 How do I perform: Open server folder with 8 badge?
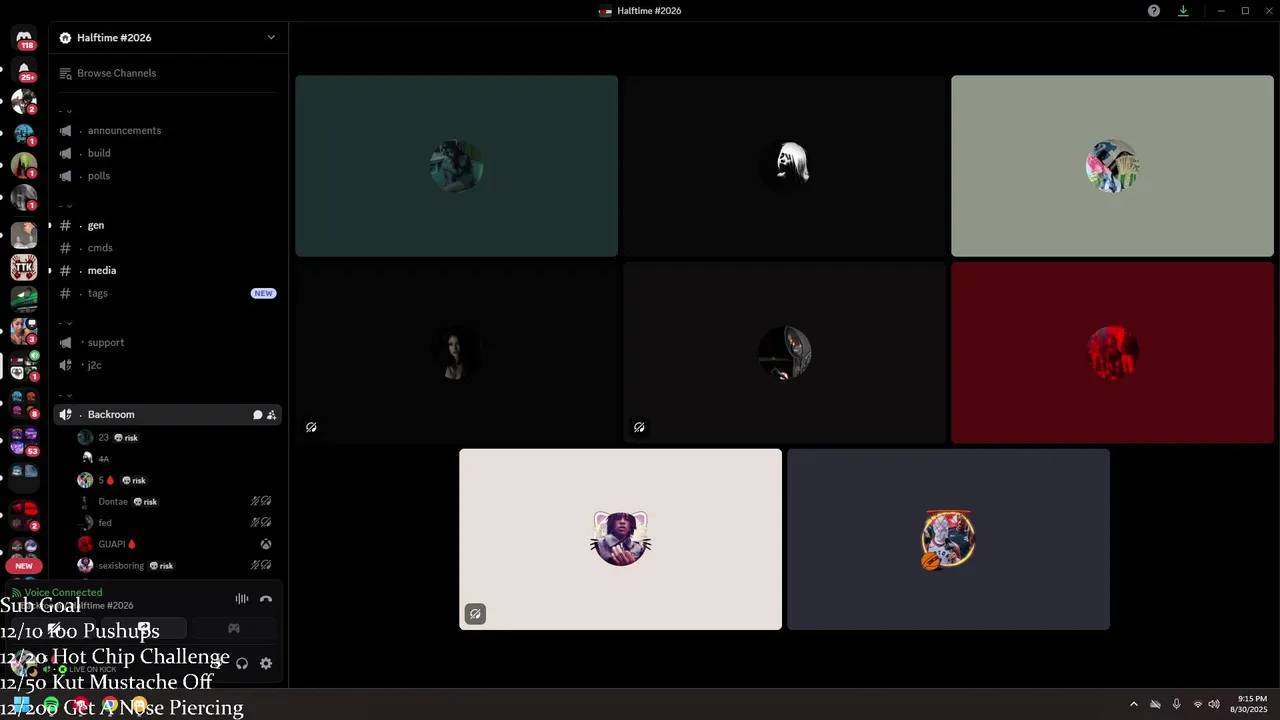(x=24, y=404)
